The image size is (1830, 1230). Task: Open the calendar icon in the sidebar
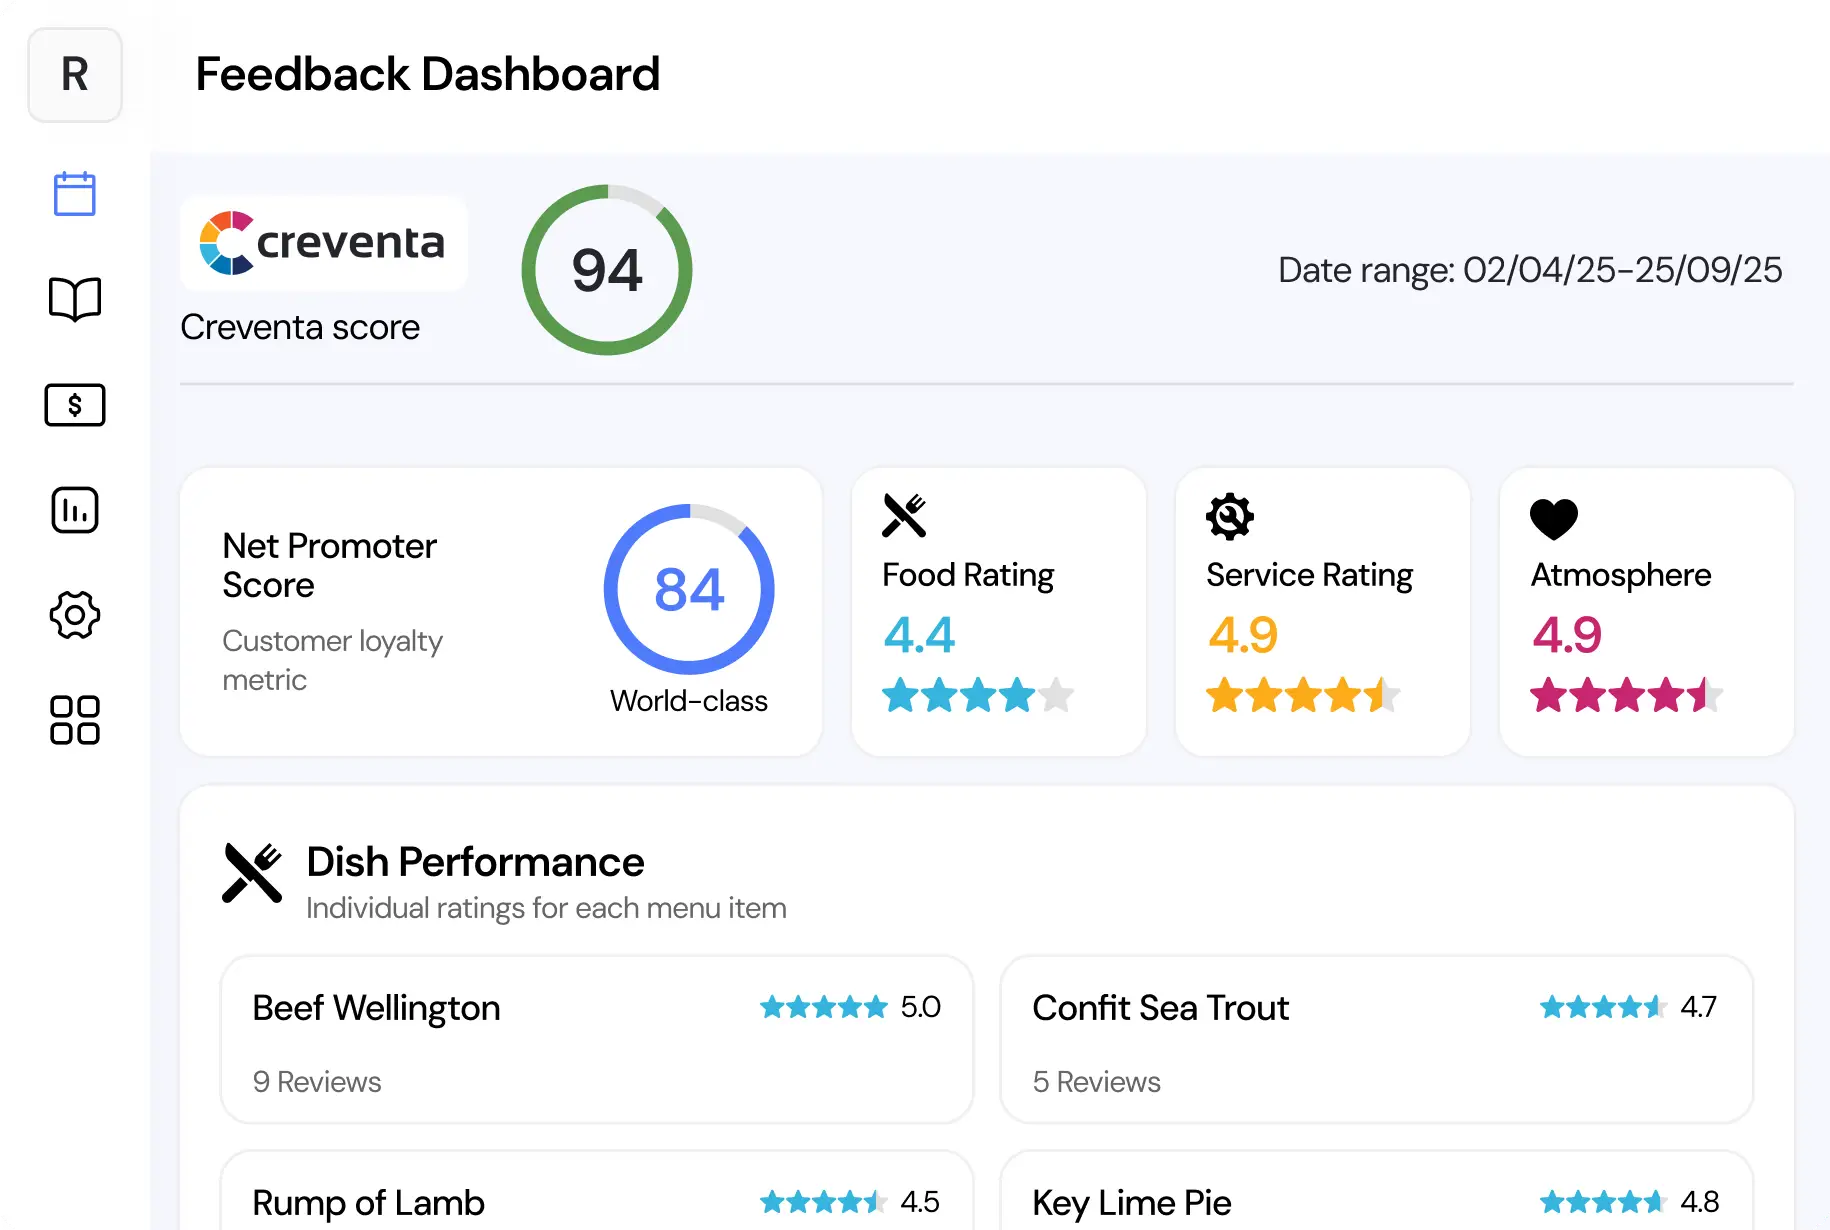pos(75,194)
